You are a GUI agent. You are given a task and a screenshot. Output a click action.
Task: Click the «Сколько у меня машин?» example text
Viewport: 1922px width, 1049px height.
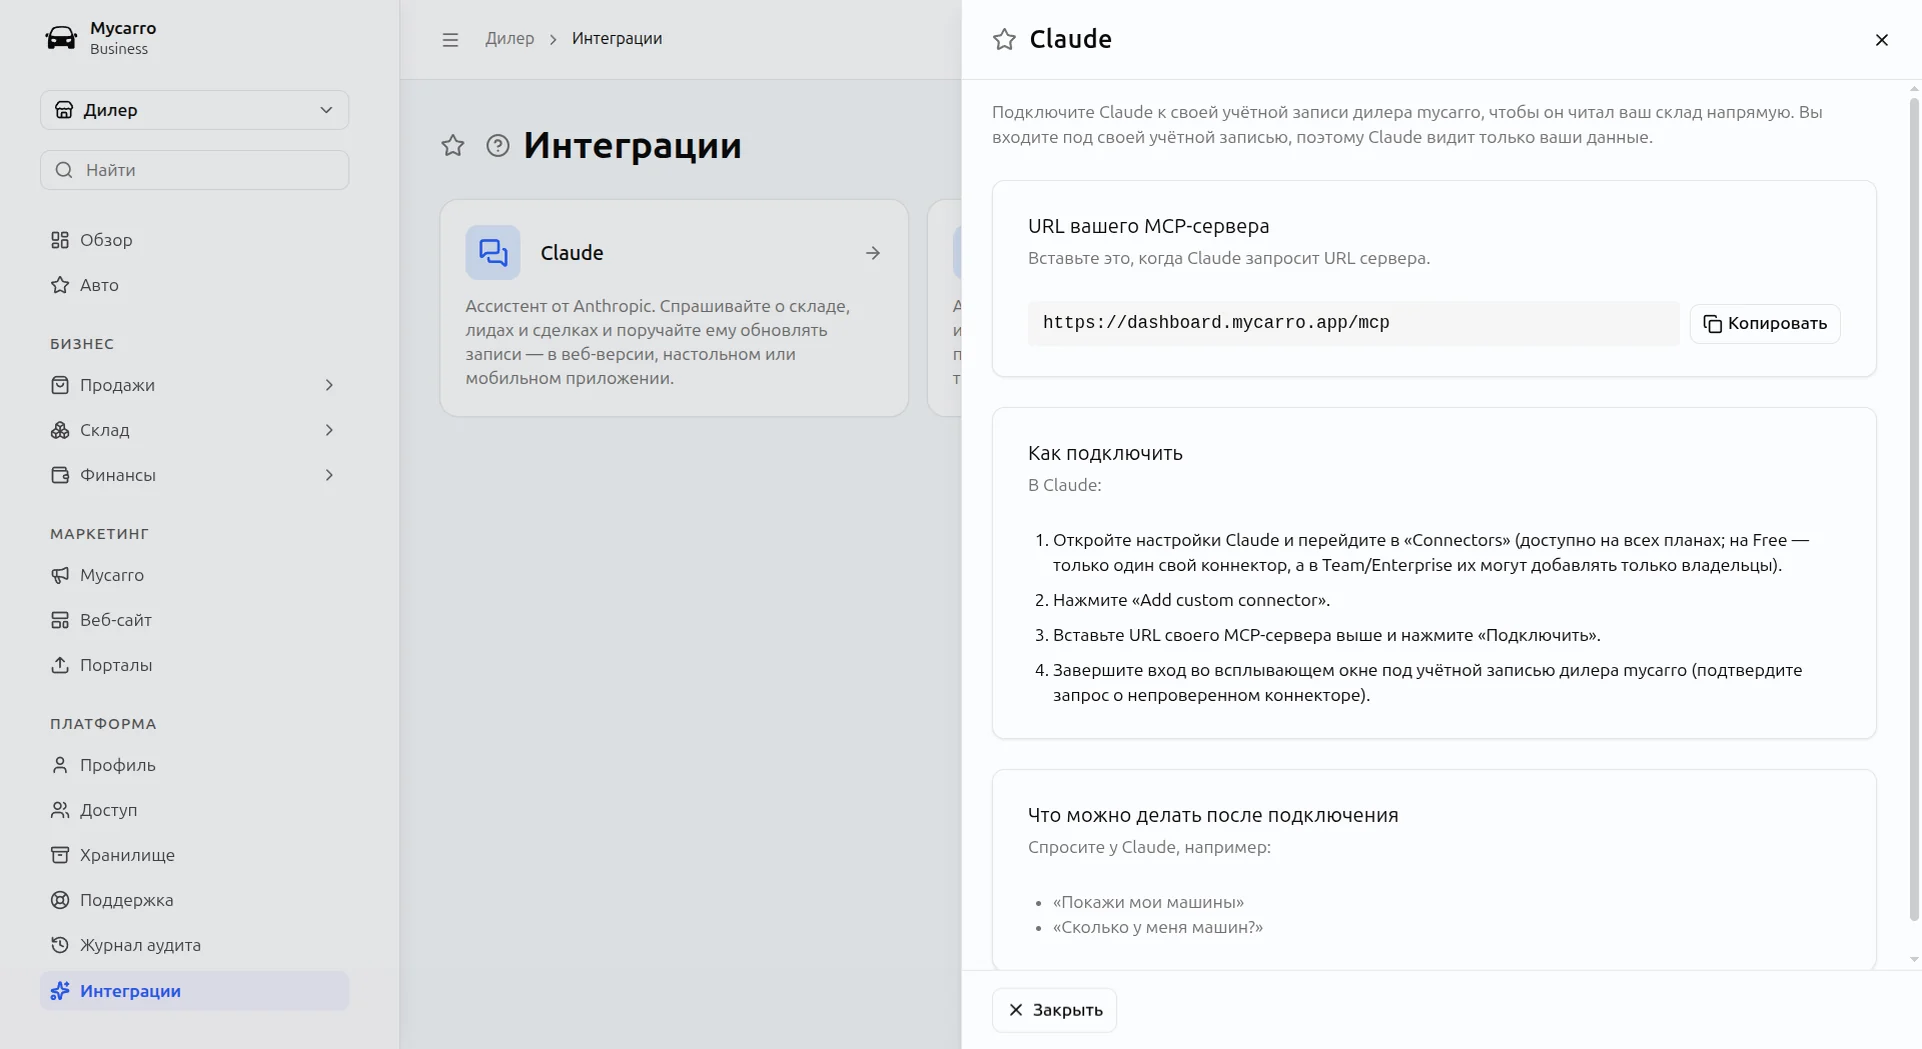coord(1158,927)
